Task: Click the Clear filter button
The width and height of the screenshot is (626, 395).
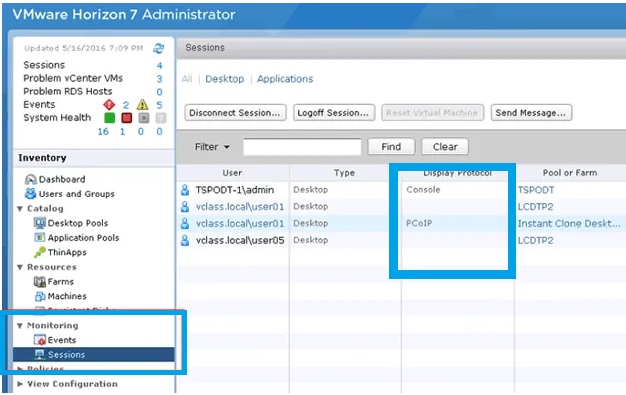Action: 445,147
